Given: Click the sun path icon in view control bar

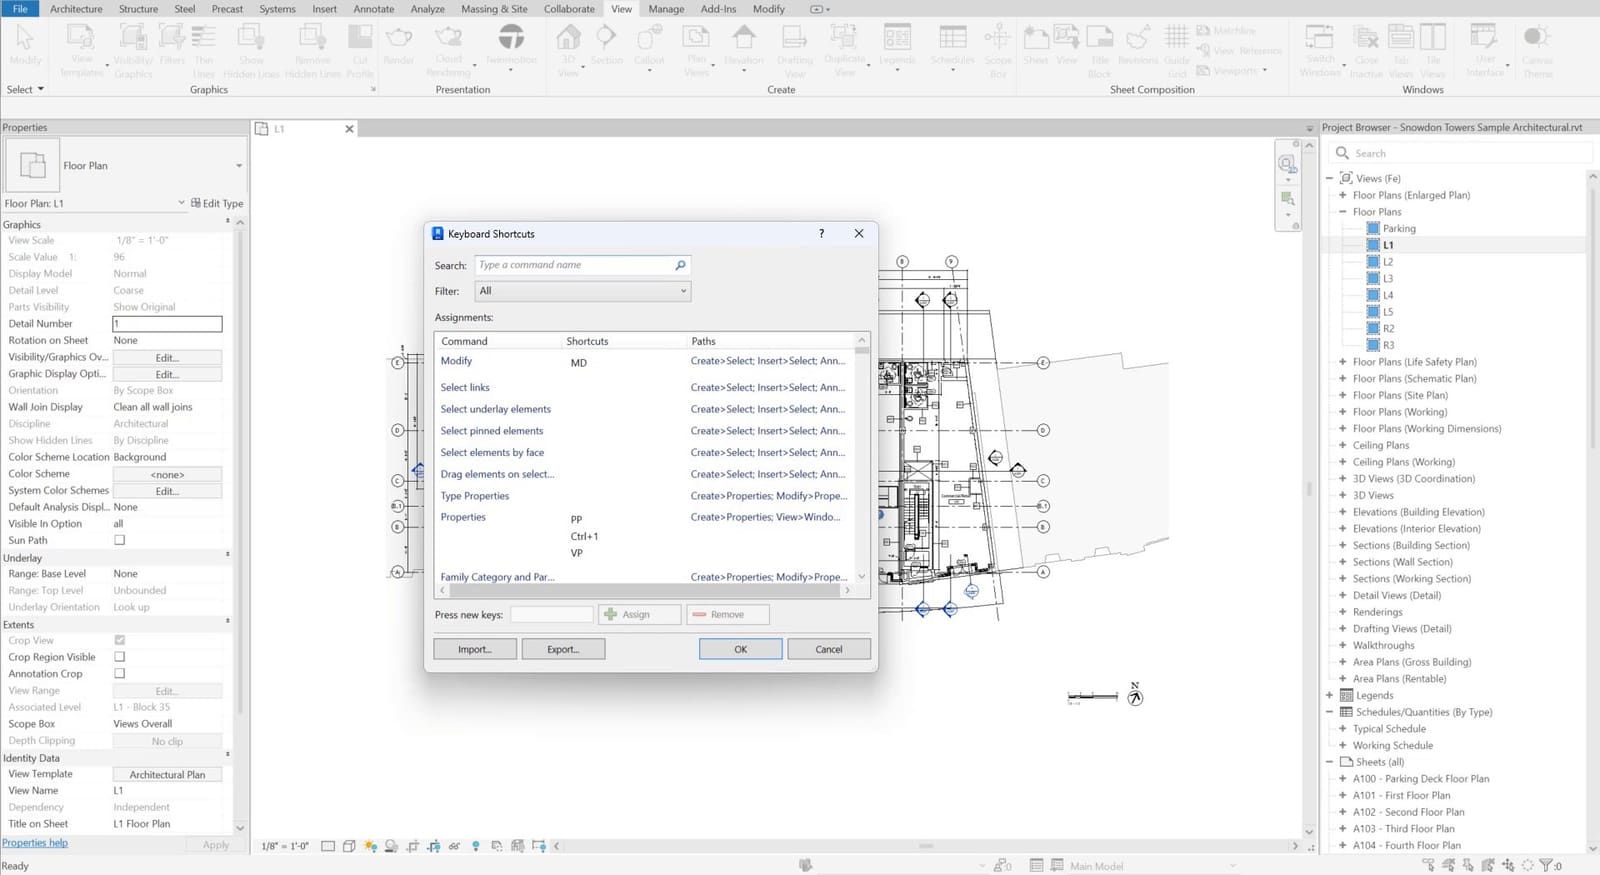Looking at the screenshot, I should point(371,846).
